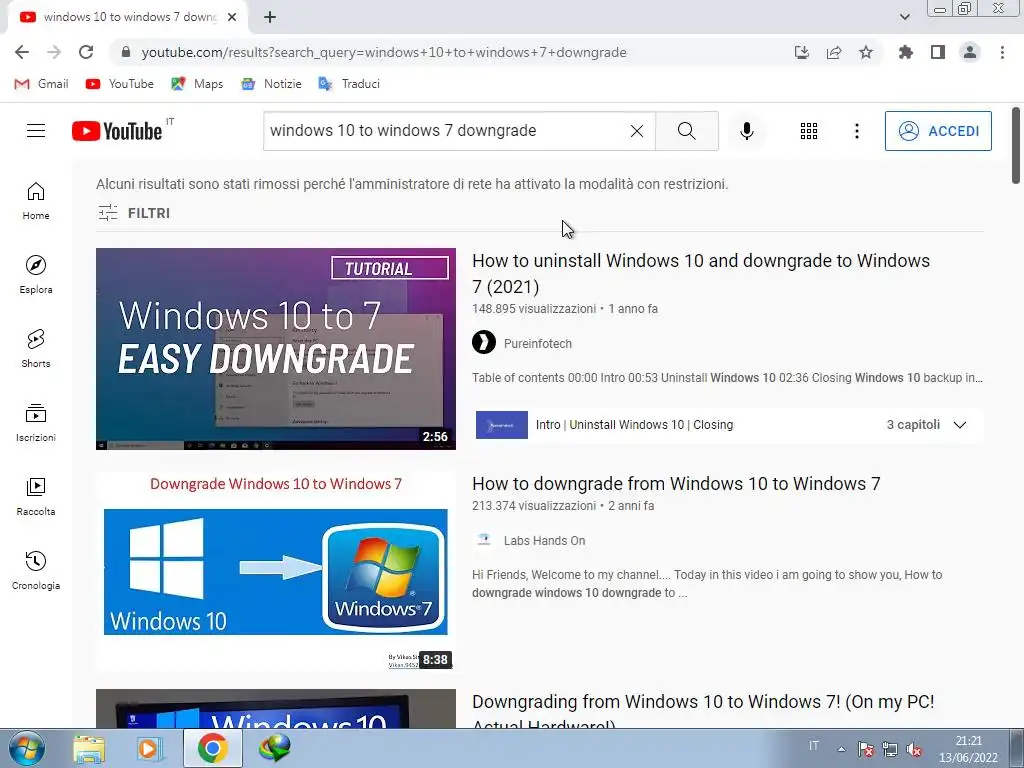Open Shorts in sidebar

pyautogui.click(x=36, y=349)
